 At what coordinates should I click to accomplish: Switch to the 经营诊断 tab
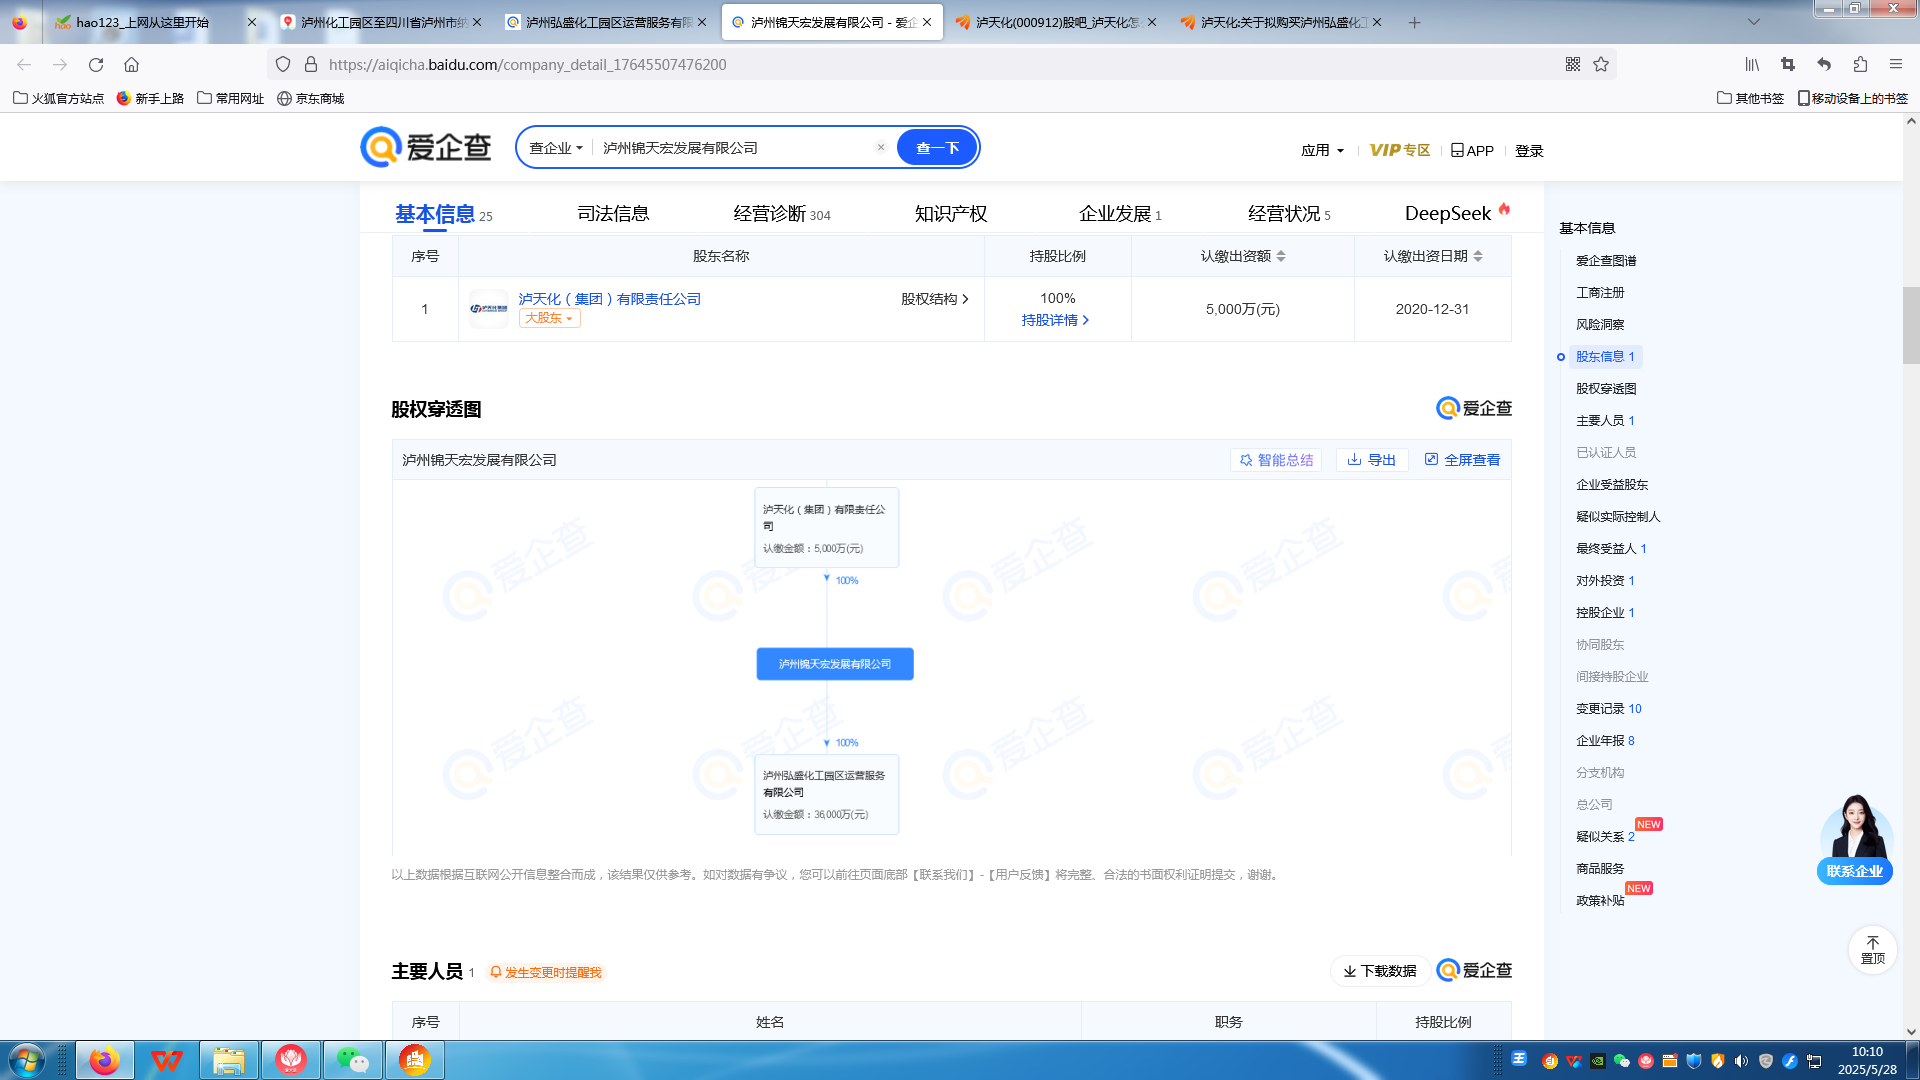[781, 213]
